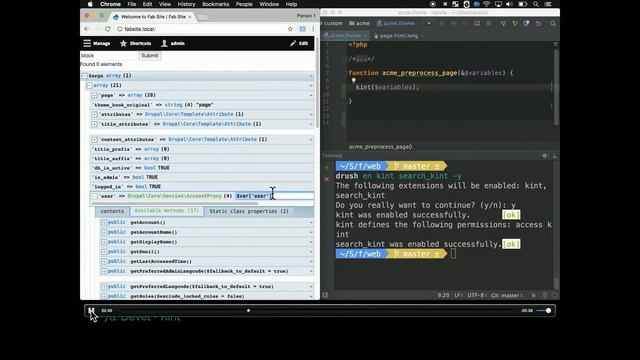This screenshot has width=640, height=360.
Task: Open the Window menu
Action: [x=269, y=4]
